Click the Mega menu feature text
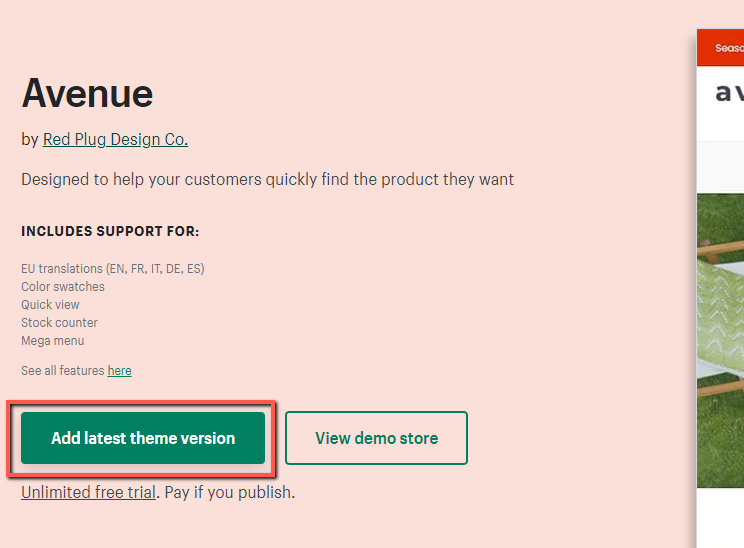This screenshot has height=548, width=744. (53, 341)
